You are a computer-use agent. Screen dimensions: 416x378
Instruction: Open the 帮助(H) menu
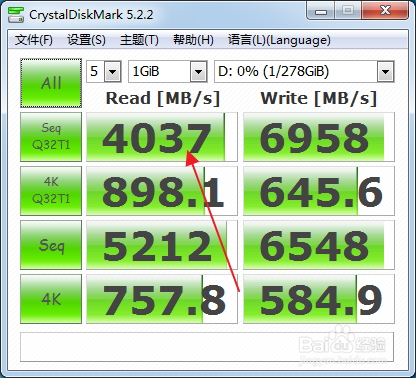[x=193, y=40]
